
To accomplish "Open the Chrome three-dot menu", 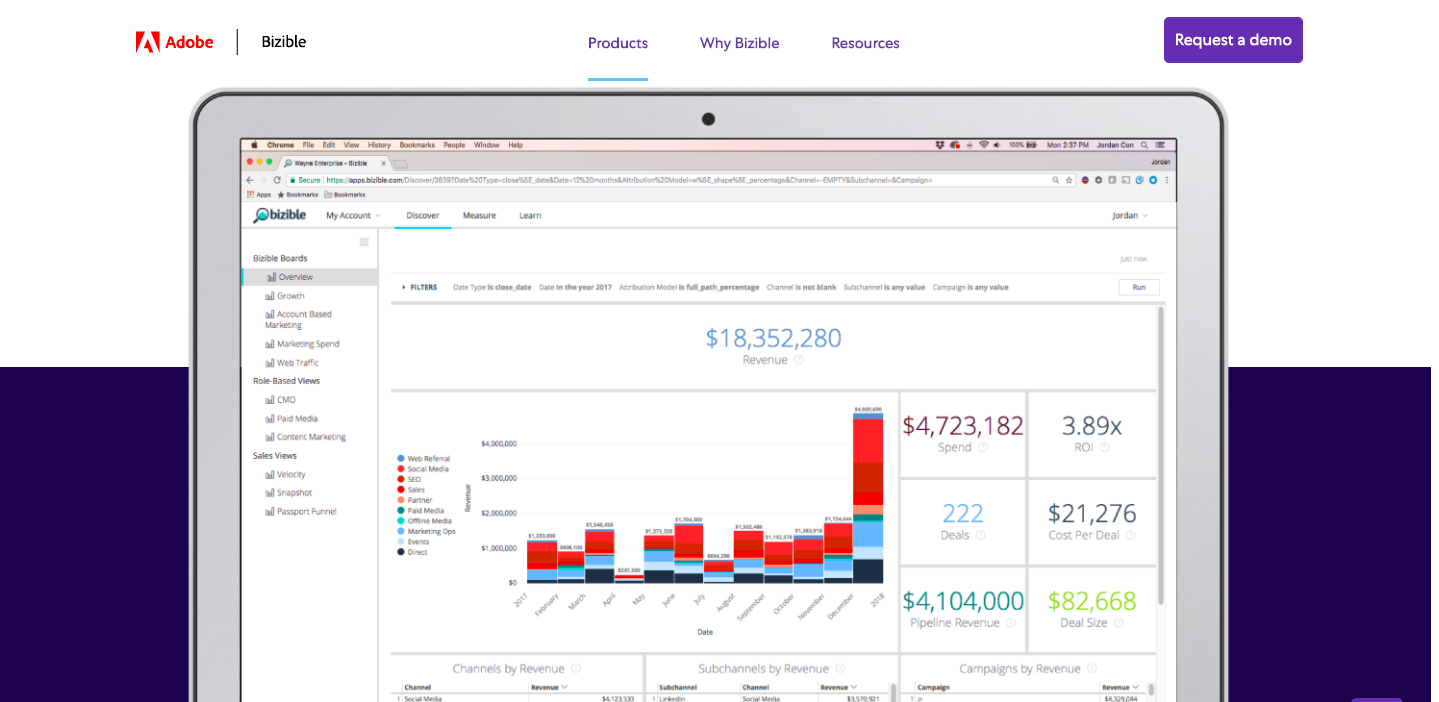I will (x=1166, y=180).
